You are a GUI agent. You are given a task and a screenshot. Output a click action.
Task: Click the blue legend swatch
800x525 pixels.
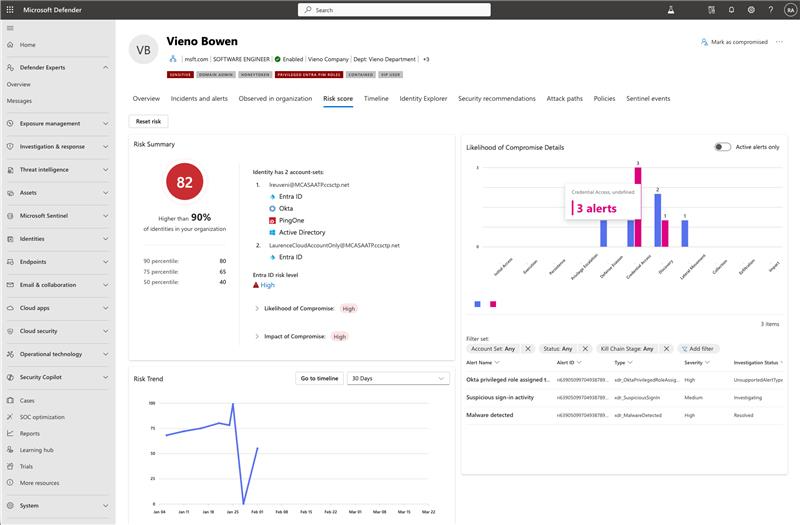pos(478,304)
